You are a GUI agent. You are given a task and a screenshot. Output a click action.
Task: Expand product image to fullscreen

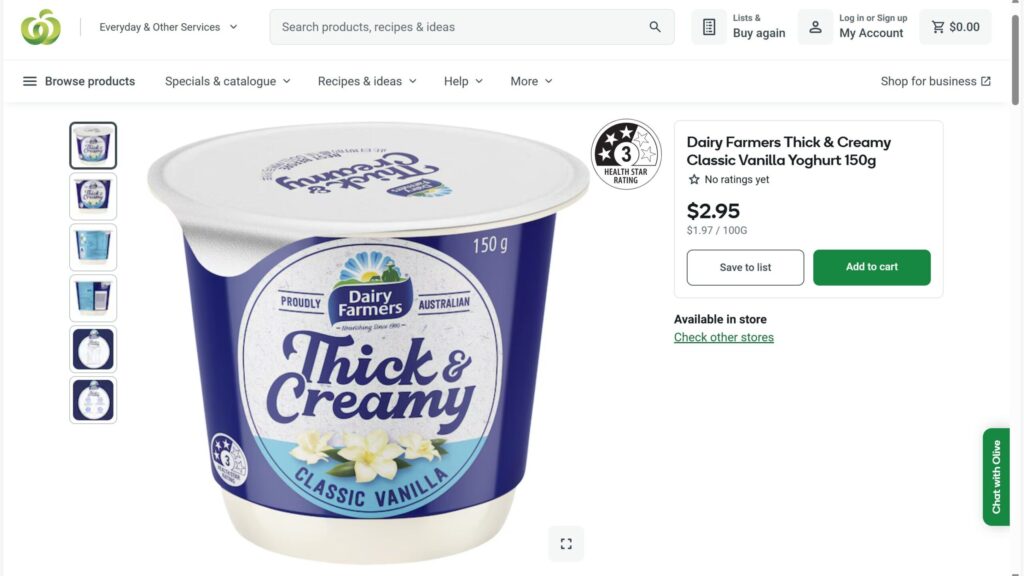pos(566,543)
